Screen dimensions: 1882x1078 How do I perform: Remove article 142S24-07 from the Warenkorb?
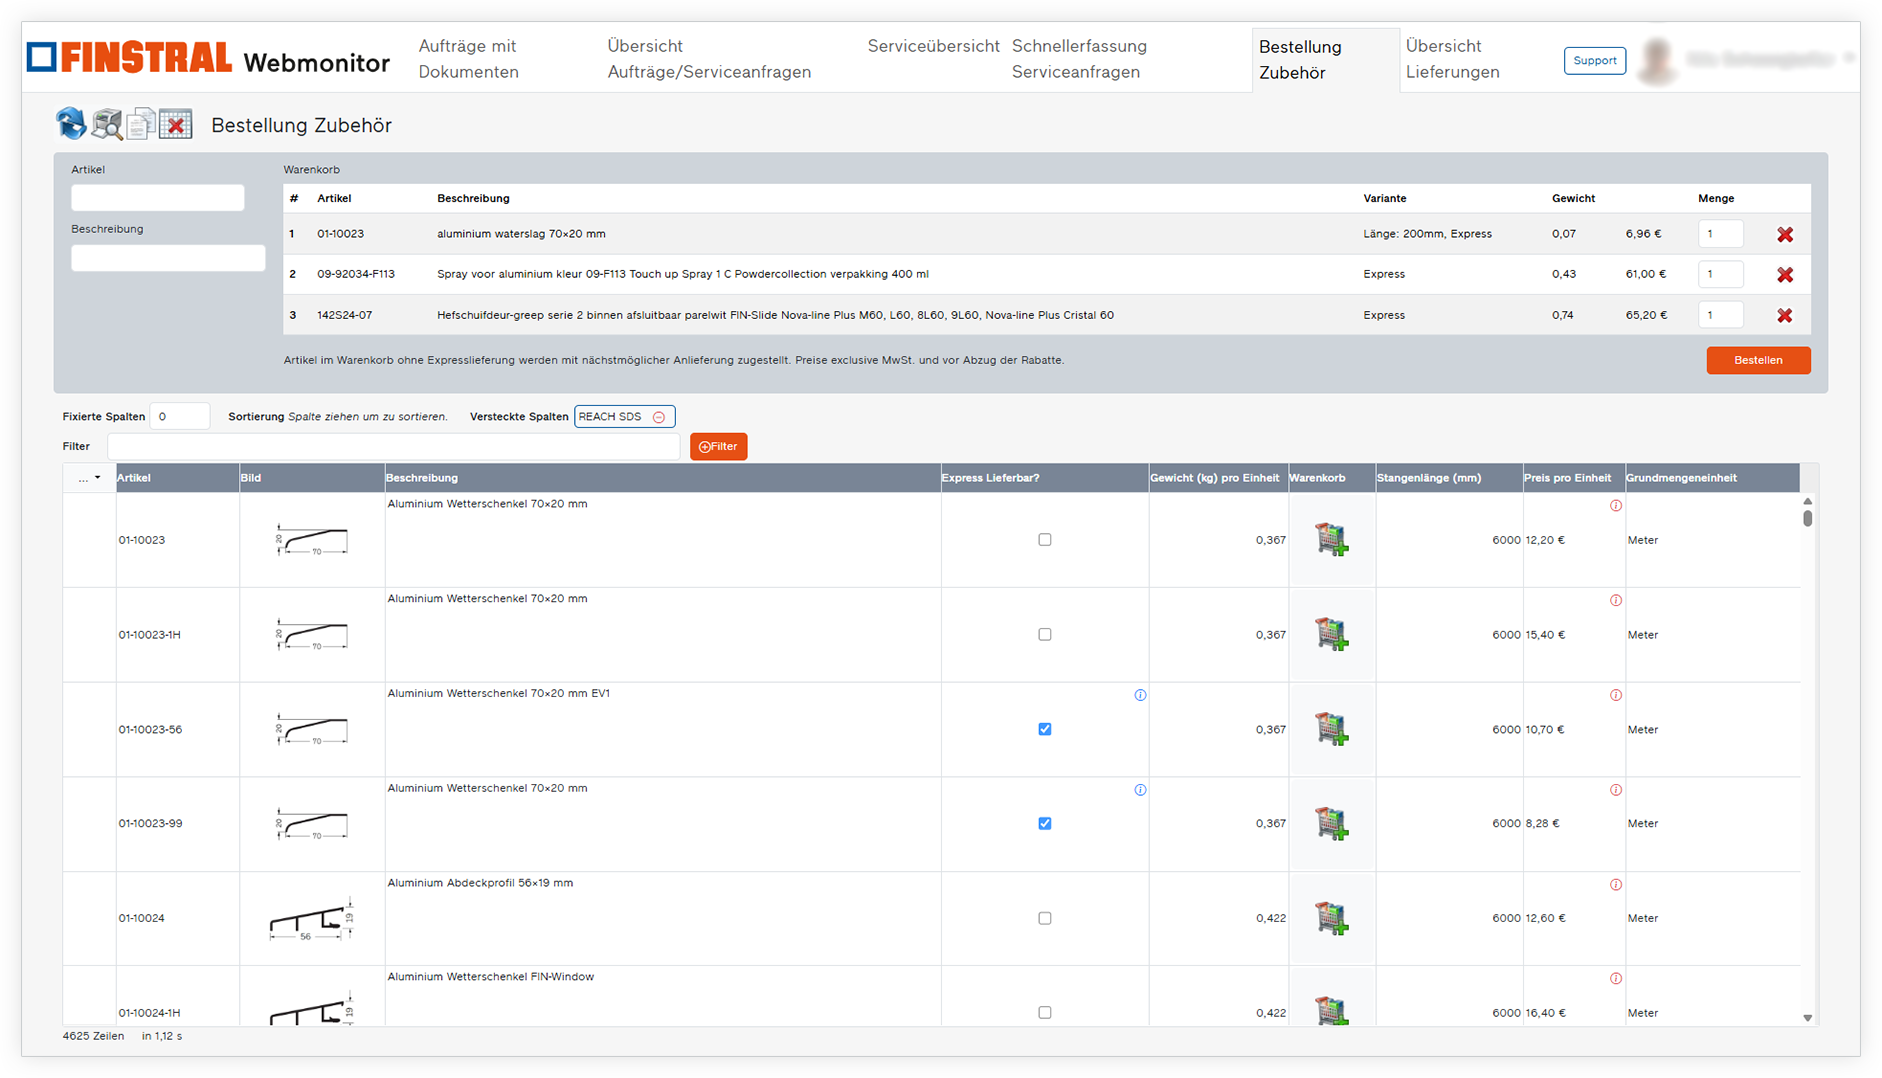coord(1785,316)
